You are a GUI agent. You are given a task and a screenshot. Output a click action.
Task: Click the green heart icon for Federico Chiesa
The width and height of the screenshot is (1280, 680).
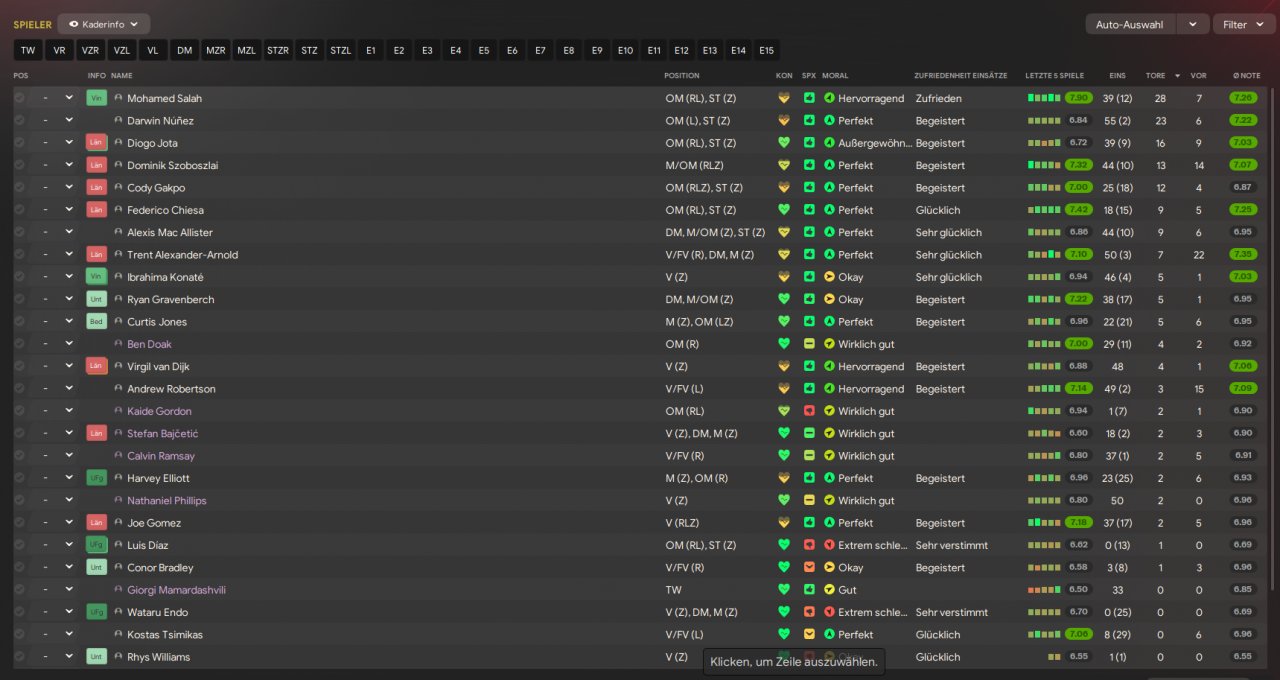point(784,210)
